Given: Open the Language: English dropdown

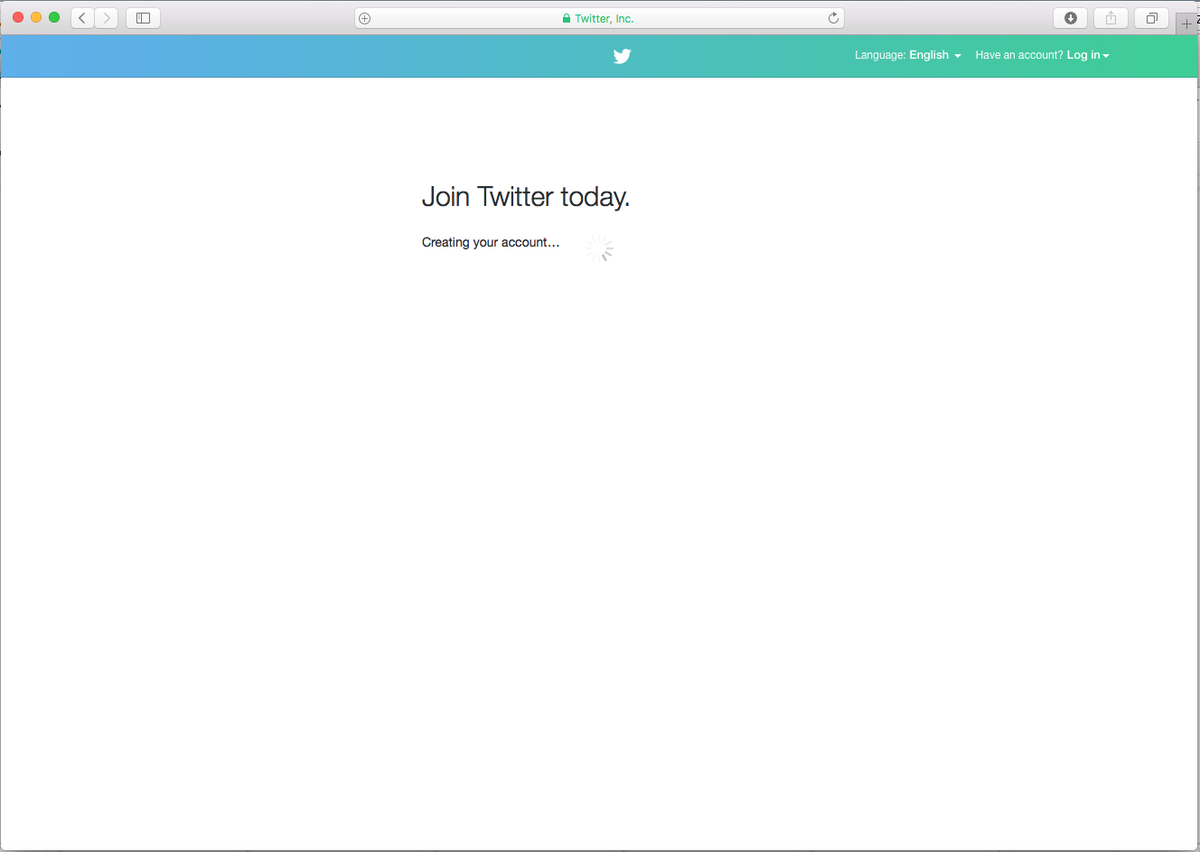Looking at the screenshot, I should coord(908,55).
